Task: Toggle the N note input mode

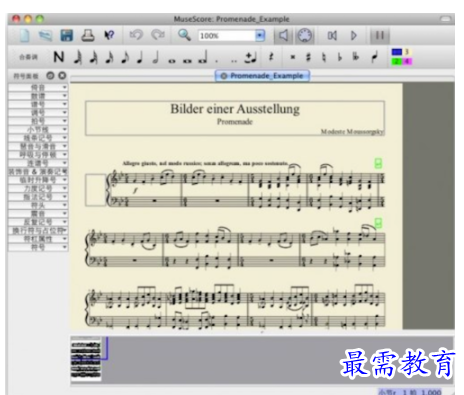Action: (59, 57)
